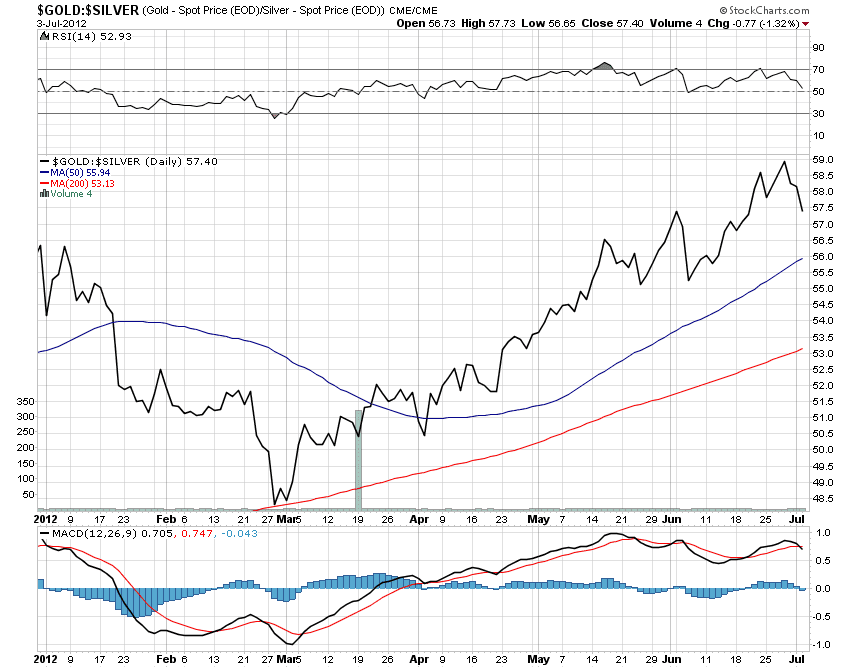Click the $GOLD:$SILVER chart title
This screenshot has width=850, height=668.
tap(88, 10)
